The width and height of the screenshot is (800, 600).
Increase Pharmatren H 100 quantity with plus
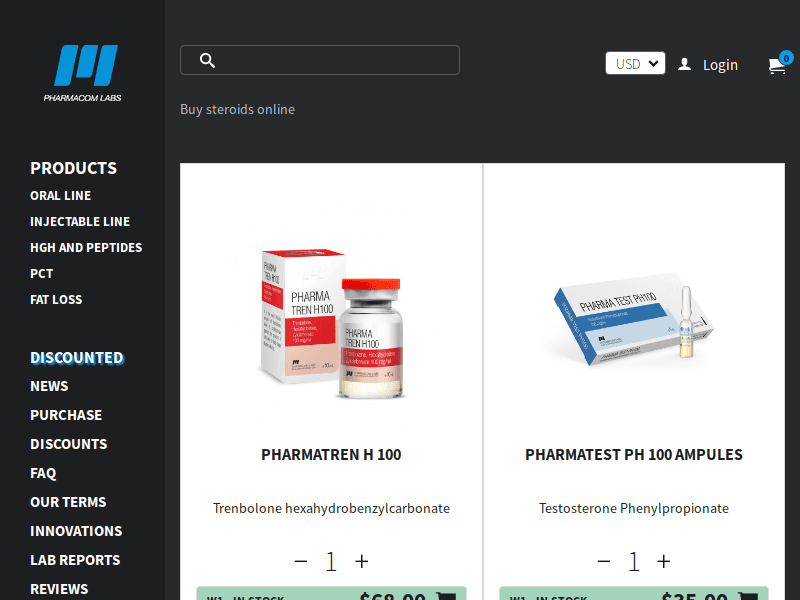(x=362, y=561)
